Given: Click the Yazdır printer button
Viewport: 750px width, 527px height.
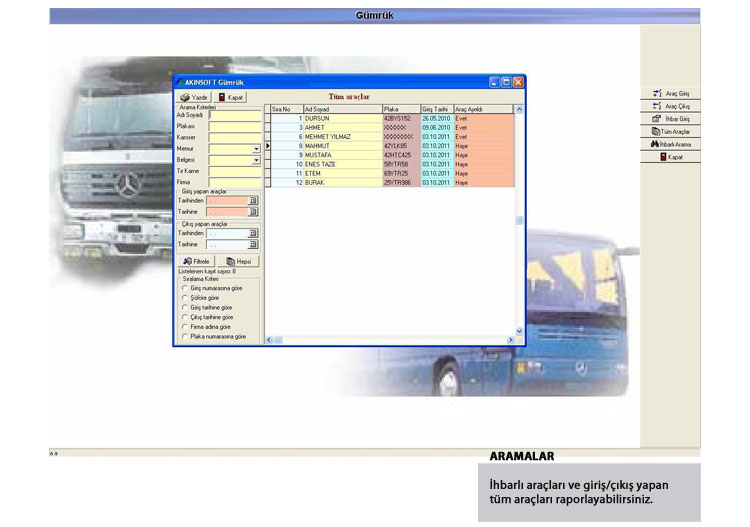Looking at the screenshot, I should 194,97.
